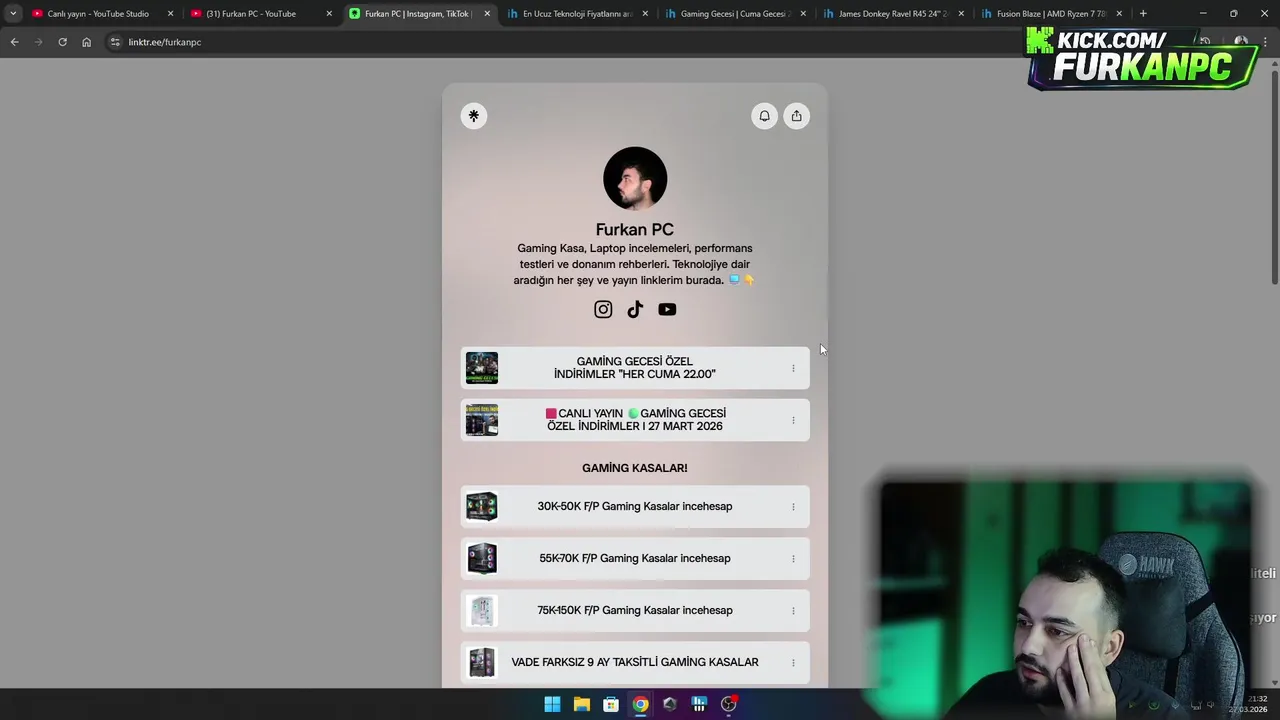Image resolution: width=1280 pixels, height=720 pixels.
Task: Open Furkan PC's TikTok icon
Action: [635, 310]
